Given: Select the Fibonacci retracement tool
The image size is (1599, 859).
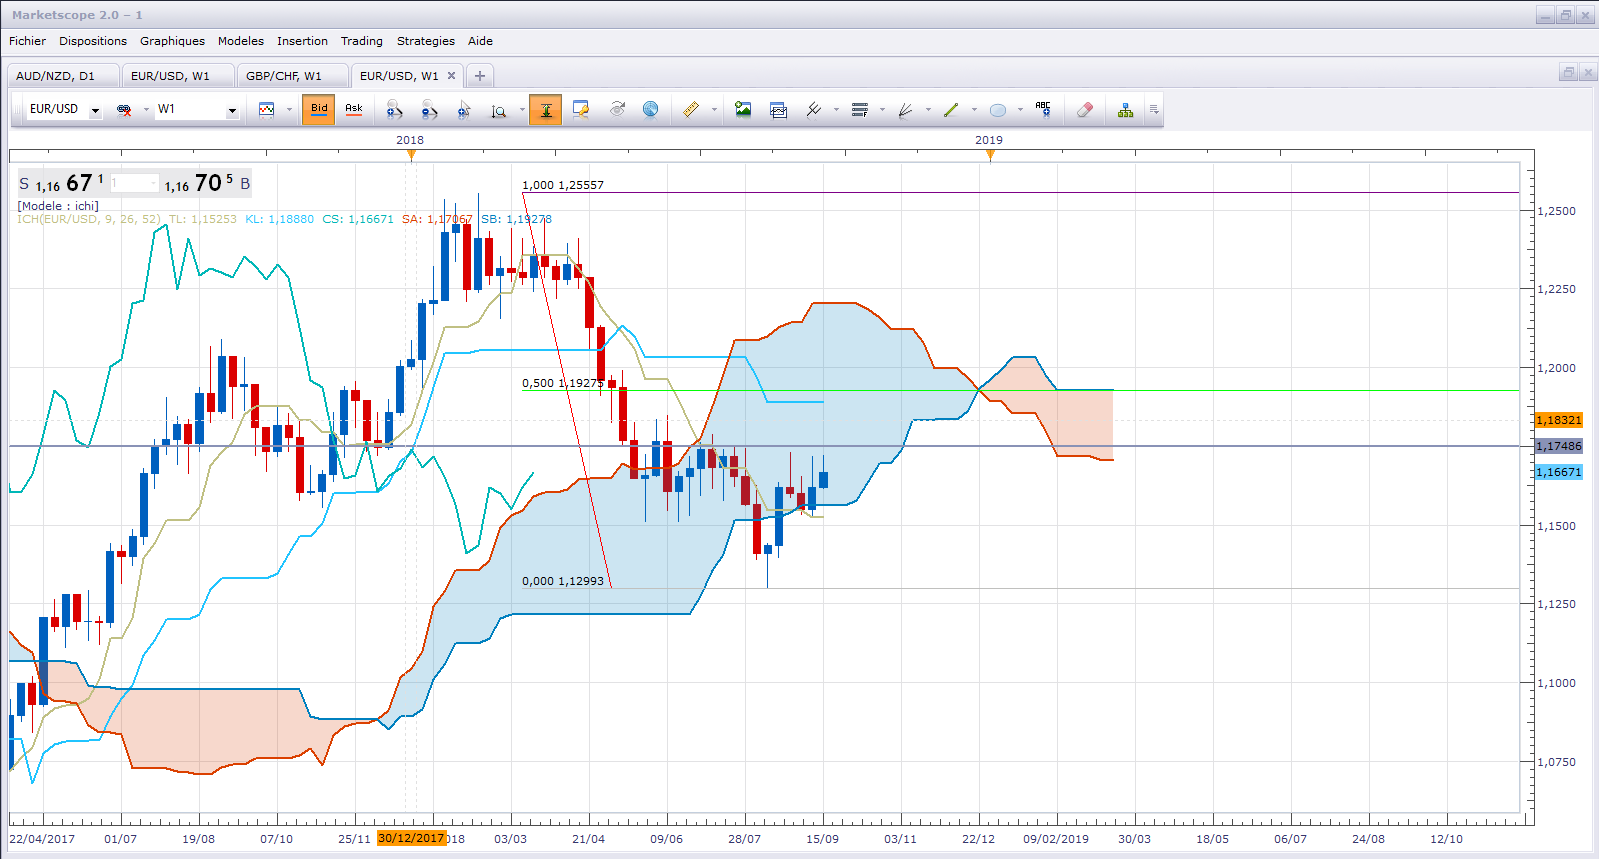Looking at the screenshot, I should coord(860,110).
